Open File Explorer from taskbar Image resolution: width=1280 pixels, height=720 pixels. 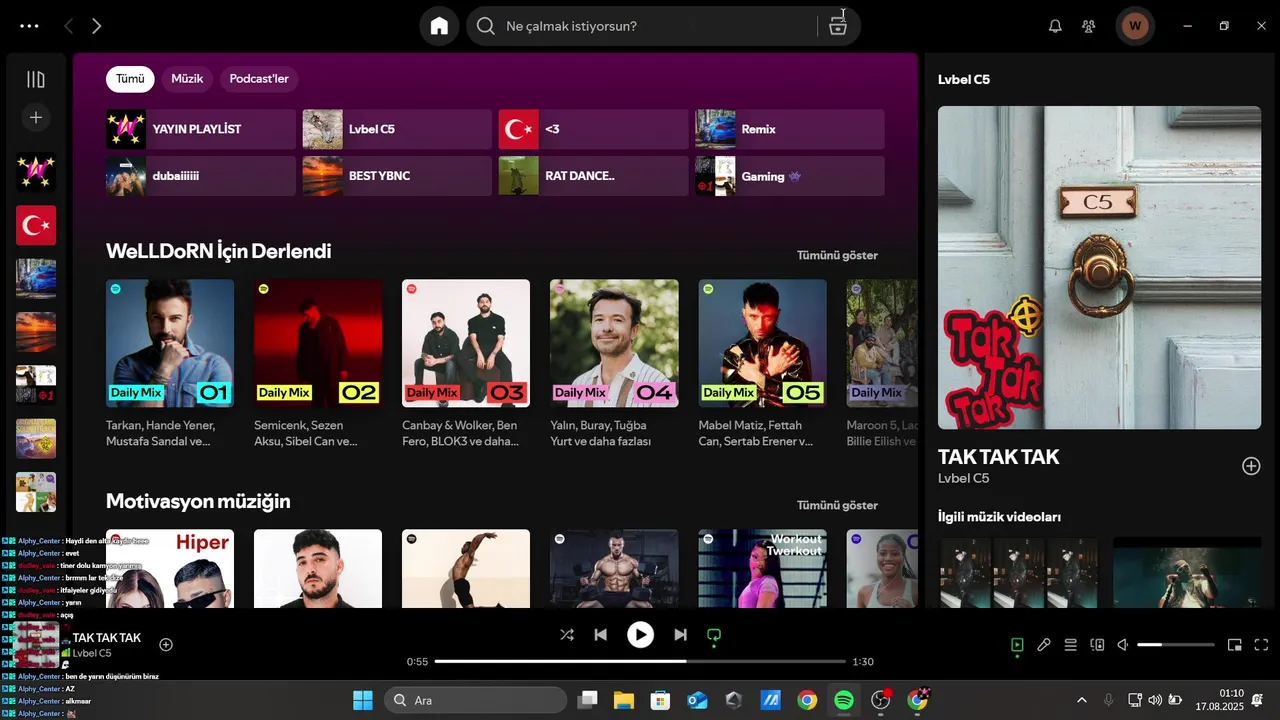point(624,700)
